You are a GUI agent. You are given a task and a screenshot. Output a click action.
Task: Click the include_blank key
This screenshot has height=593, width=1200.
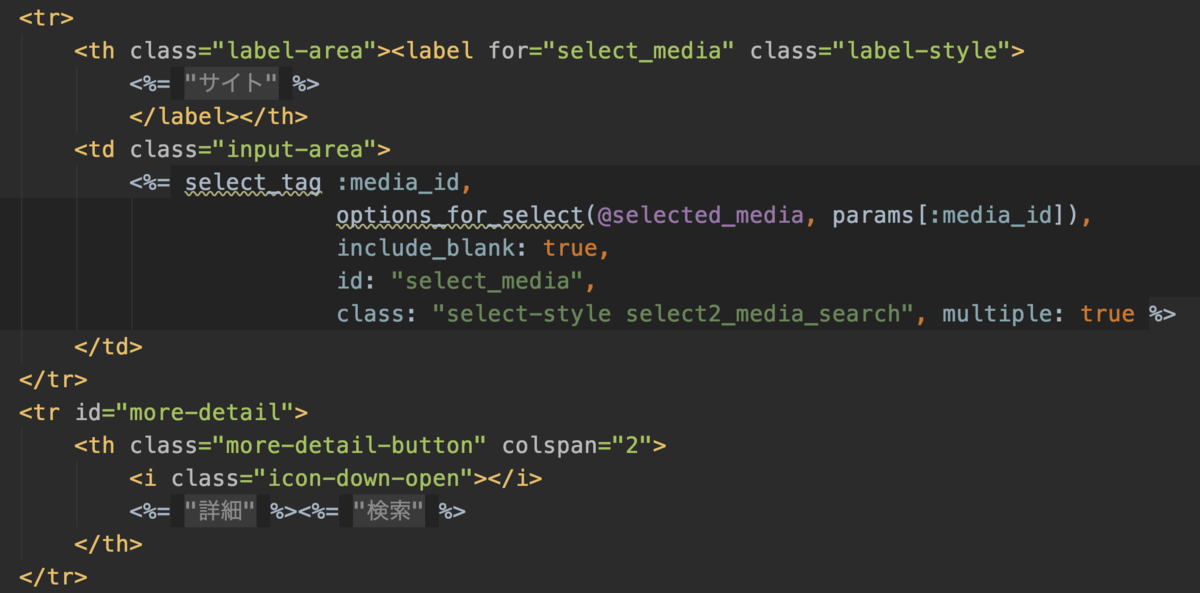click(x=439, y=247)
